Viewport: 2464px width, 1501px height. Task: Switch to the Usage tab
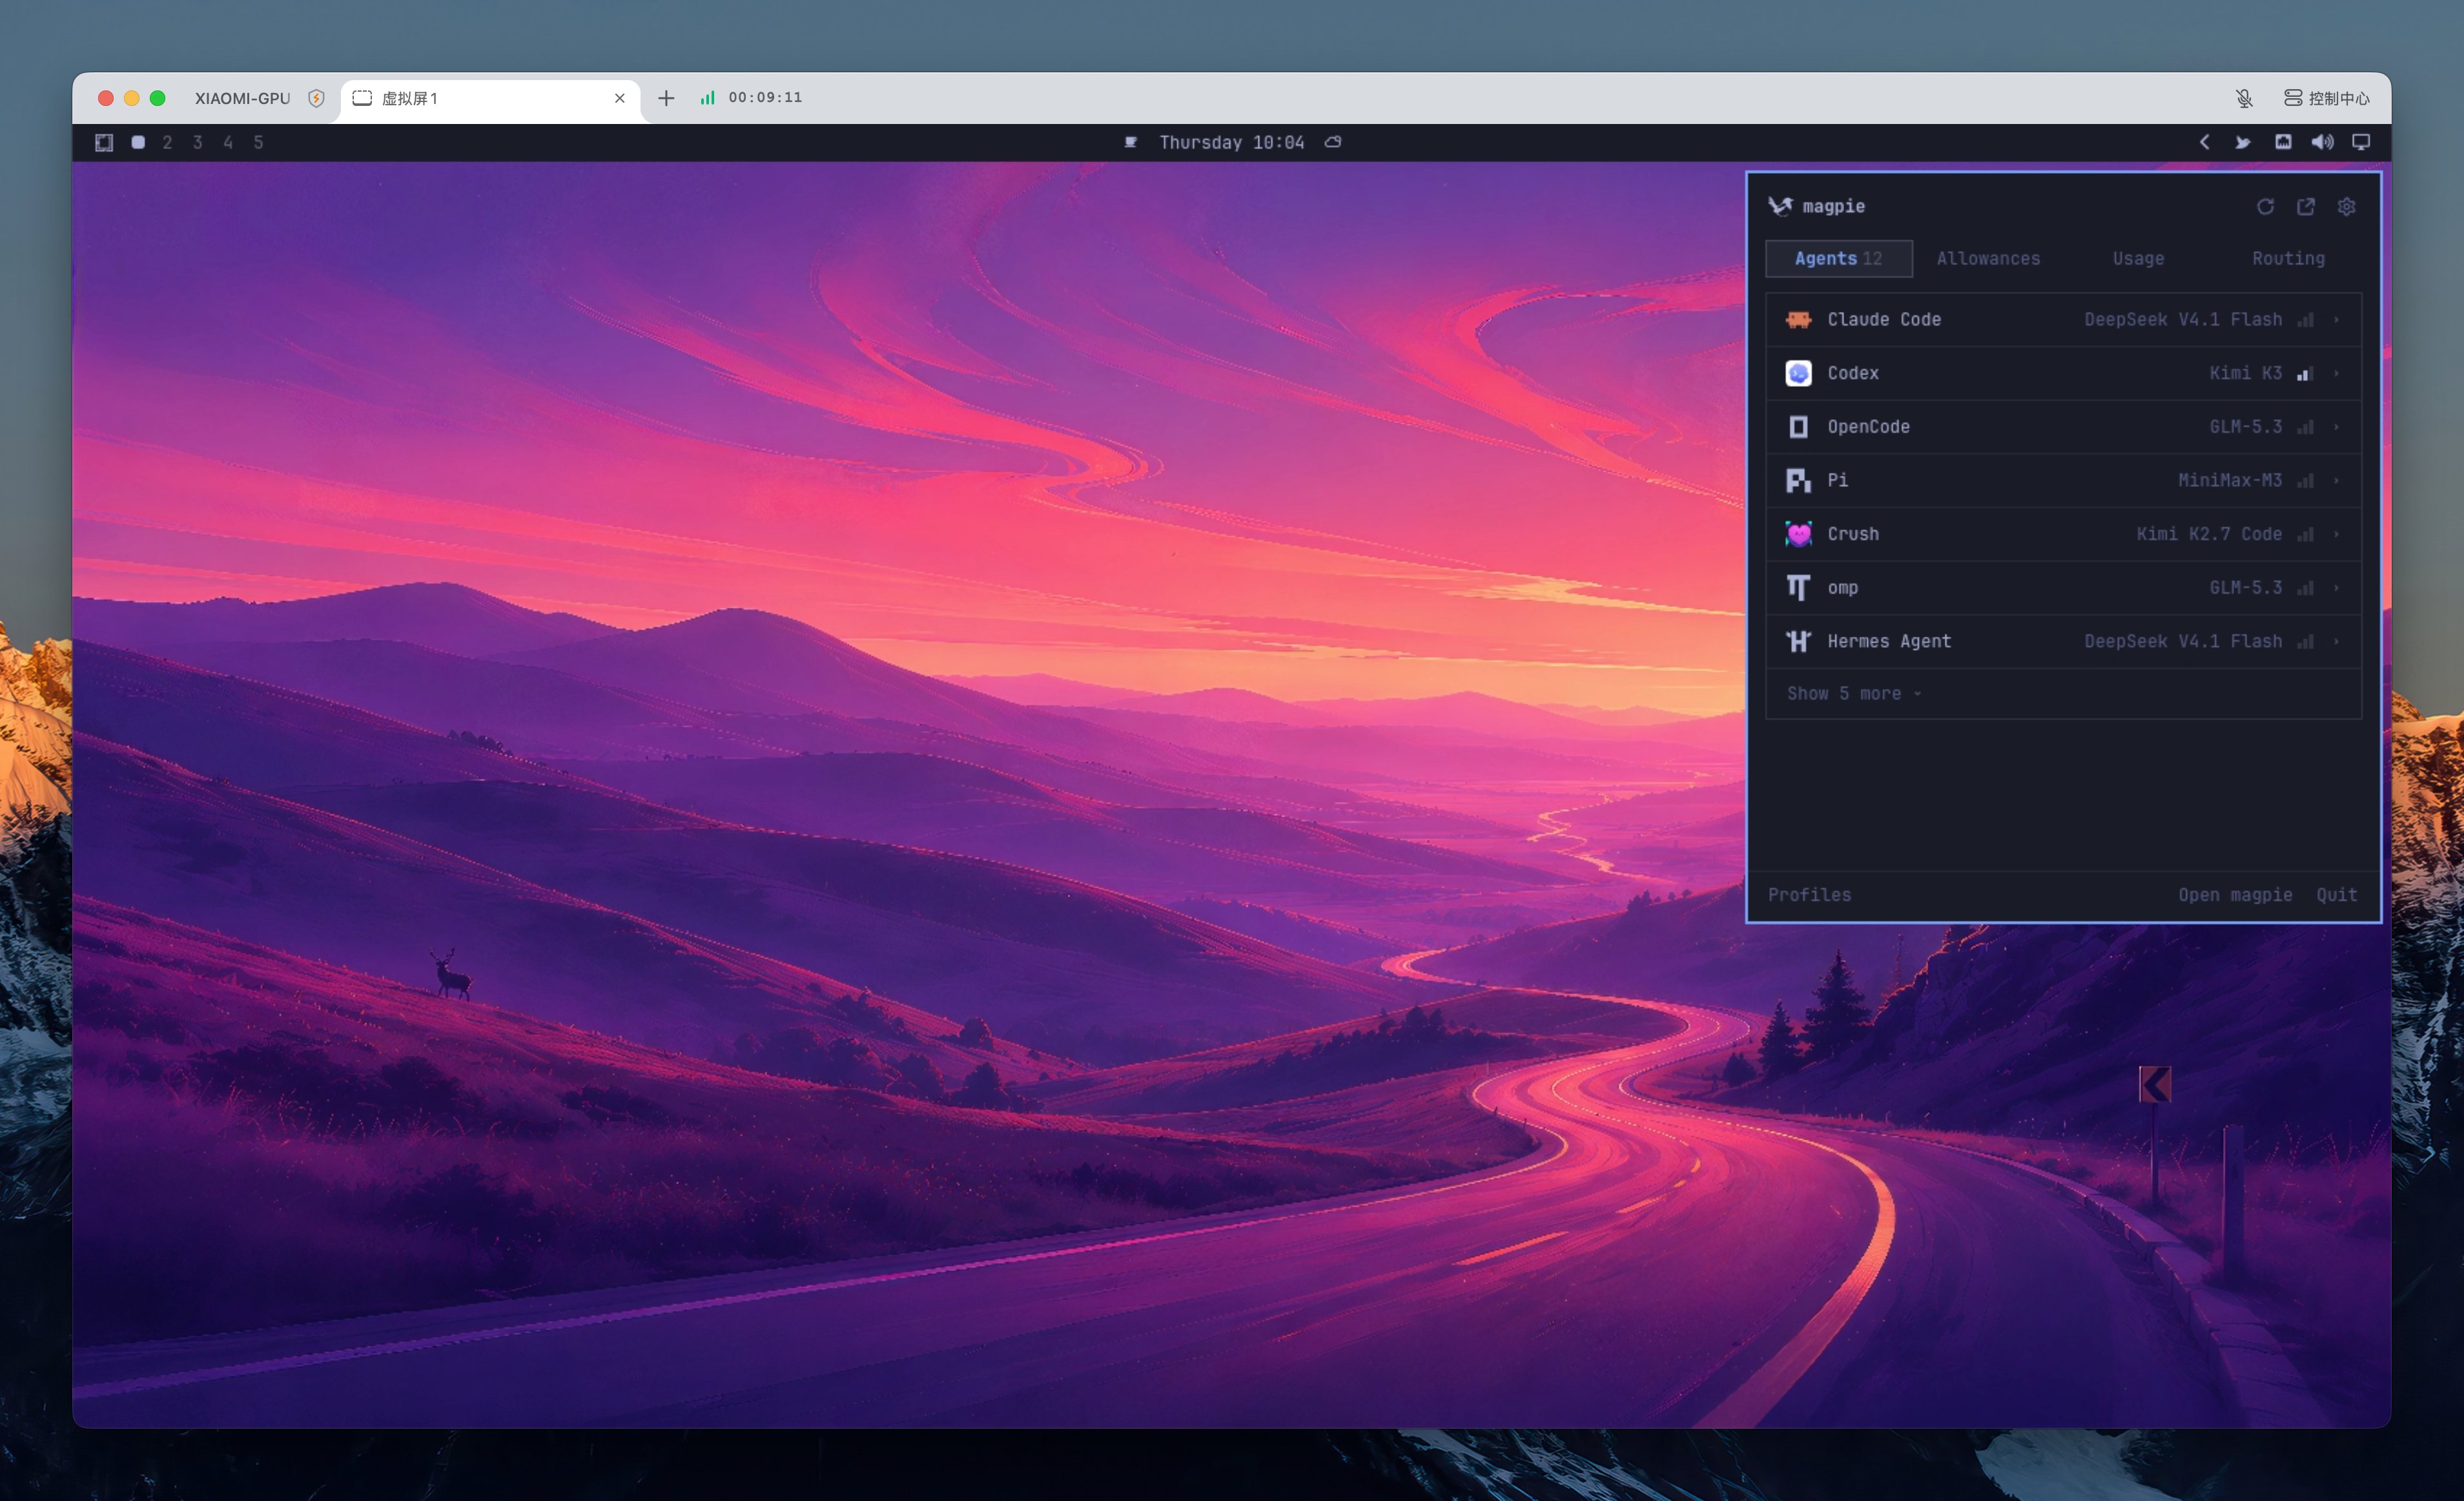coord(2138,258)
